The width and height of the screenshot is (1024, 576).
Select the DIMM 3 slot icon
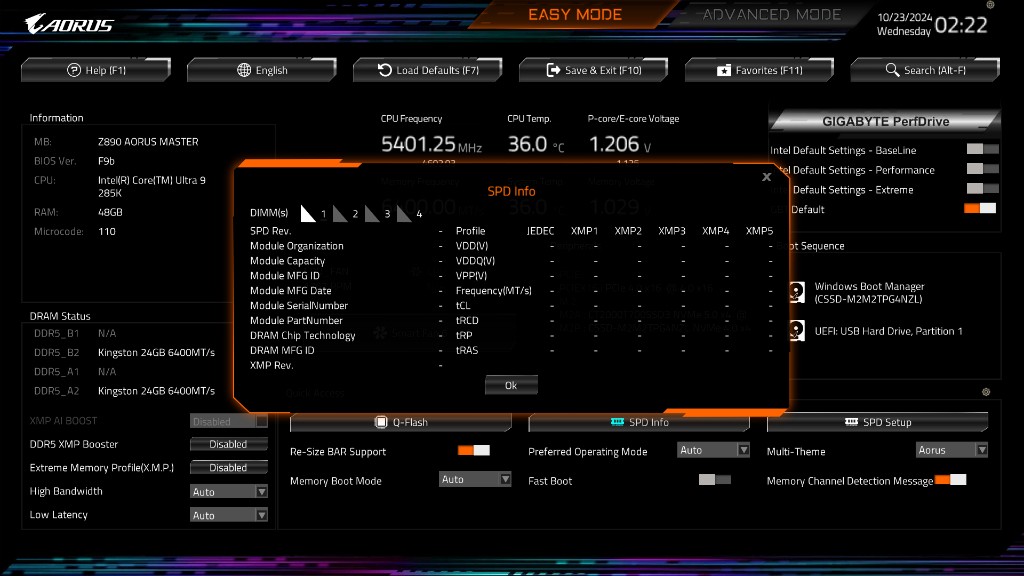point(373,213)
